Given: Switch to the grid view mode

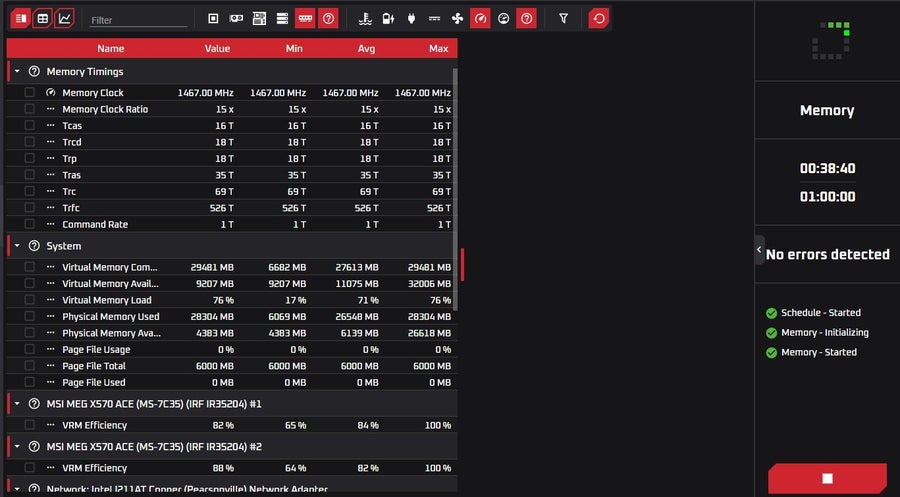Looking at the screenshot, I should (42, 19).
